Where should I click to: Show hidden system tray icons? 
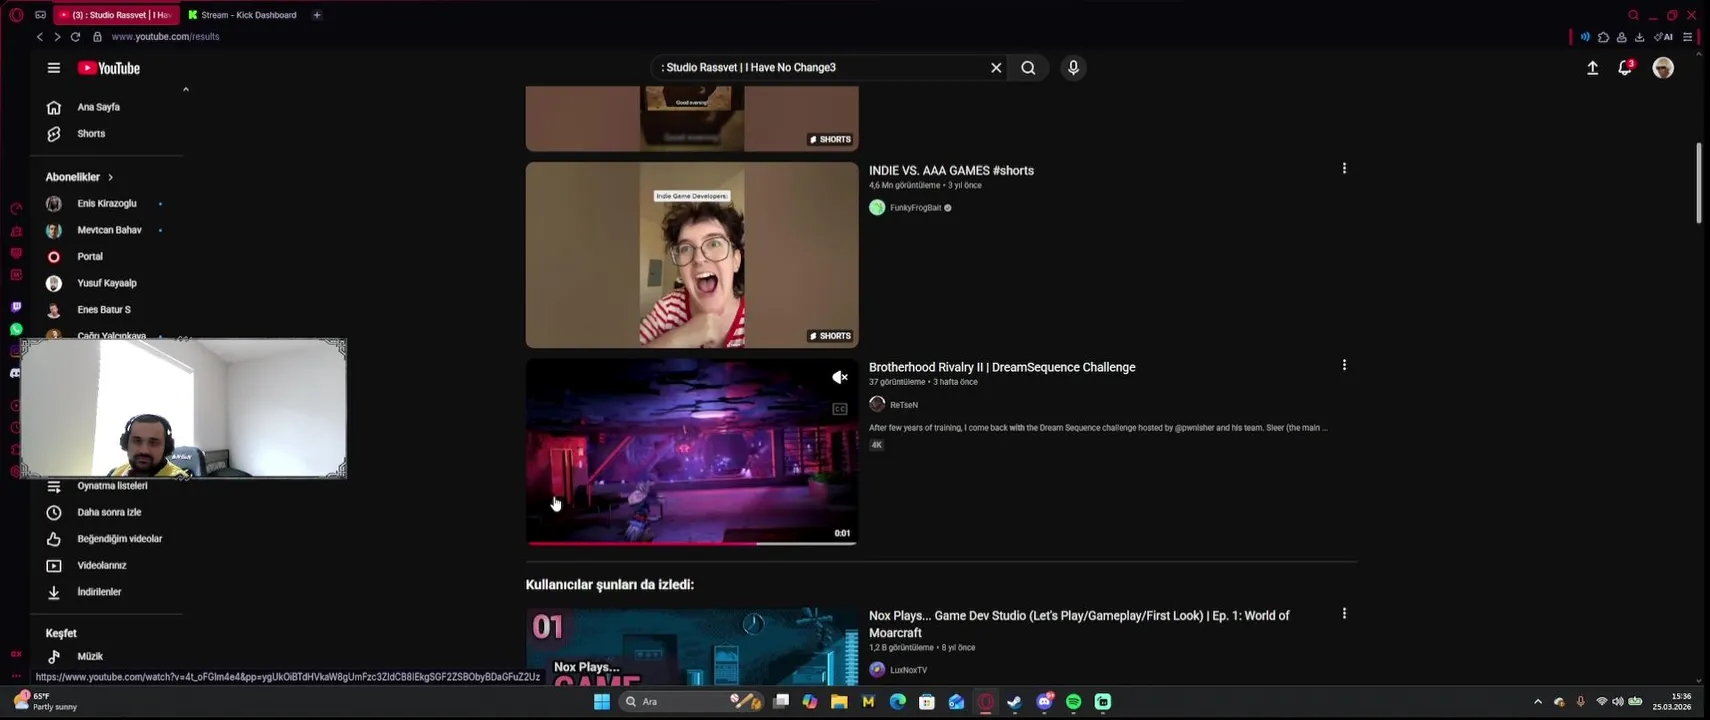coord(1538,702)
